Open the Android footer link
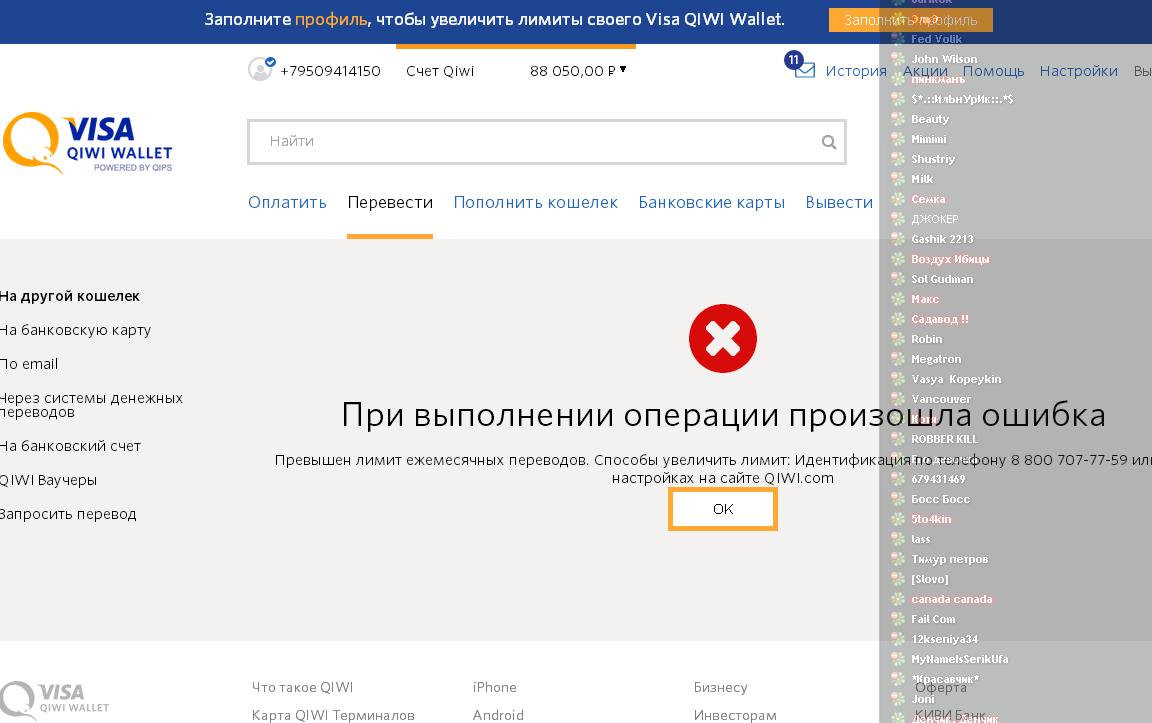Viewport: 1152px width, 723px height. click(x=498, y=715)
